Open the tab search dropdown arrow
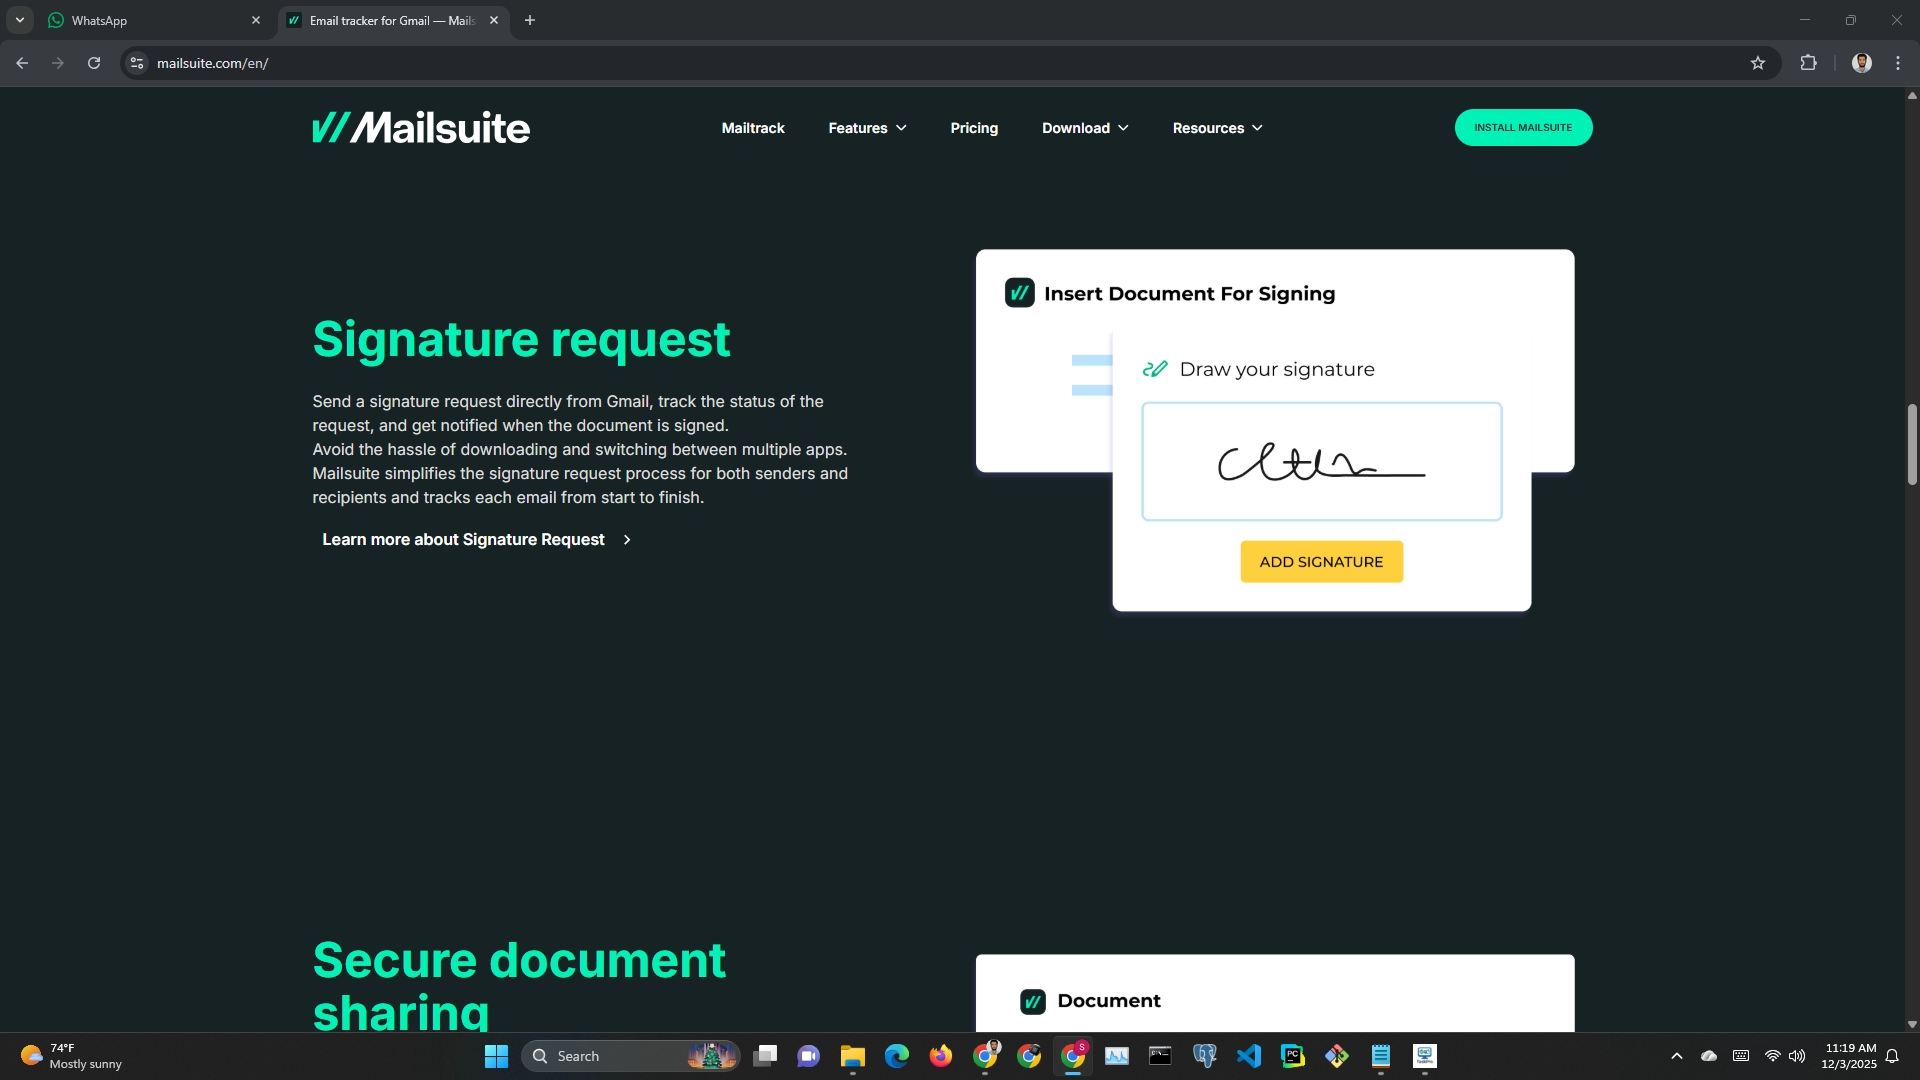Screen dimensions: 1920x1080 click(19, 20)
